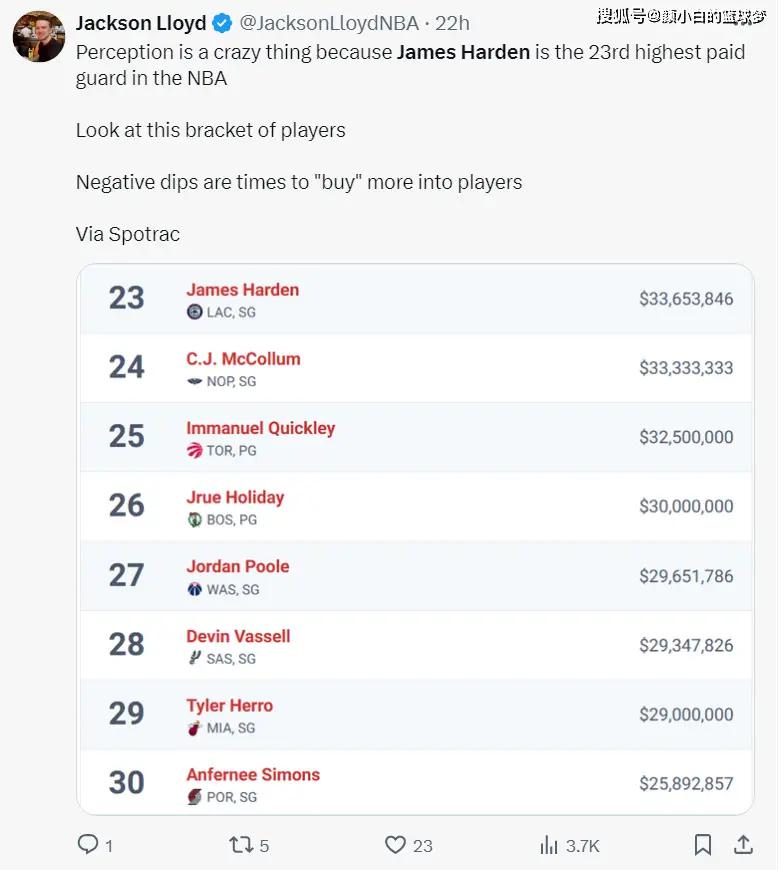
Task: Click the blue verified badge
Action: tap(222, 23)
